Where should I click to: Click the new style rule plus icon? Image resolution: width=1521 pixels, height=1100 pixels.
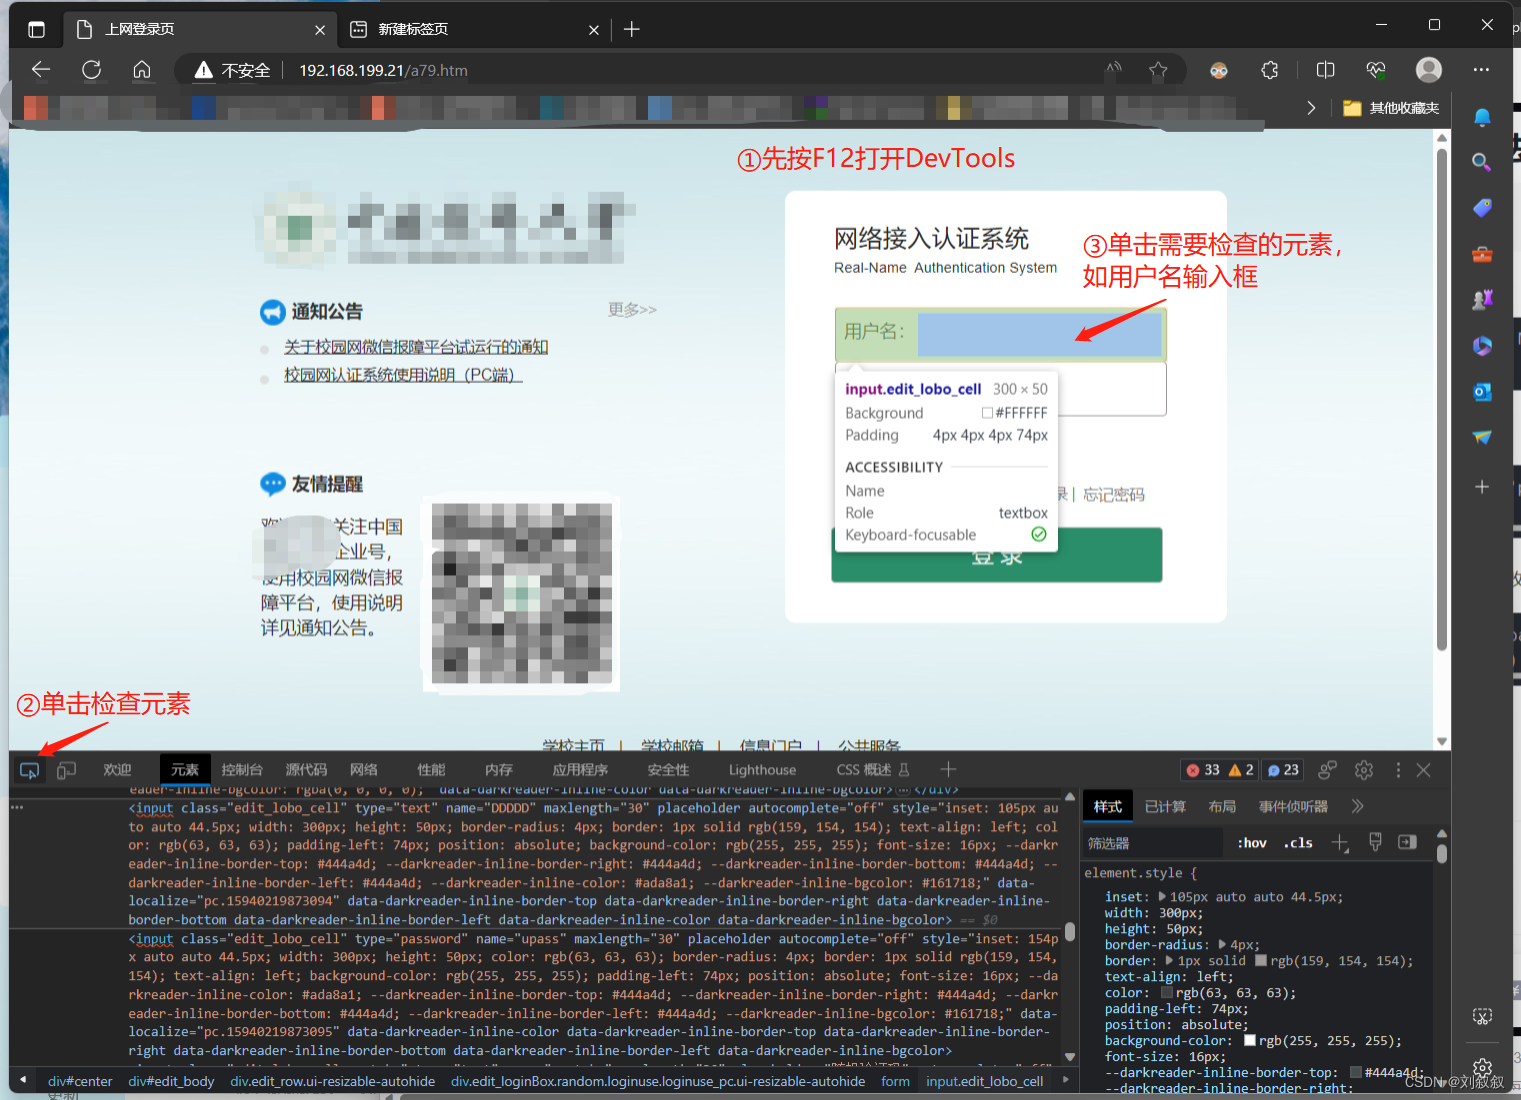point(1340,843)
